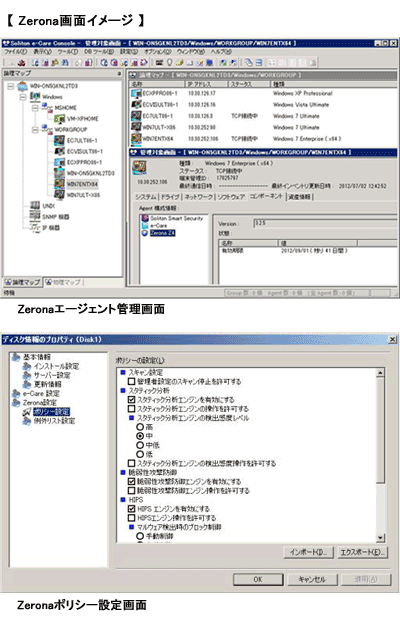The image size is (400, 625).
Task: Select the 例外リスト設定 tree icon
Action: pos(27,421)
